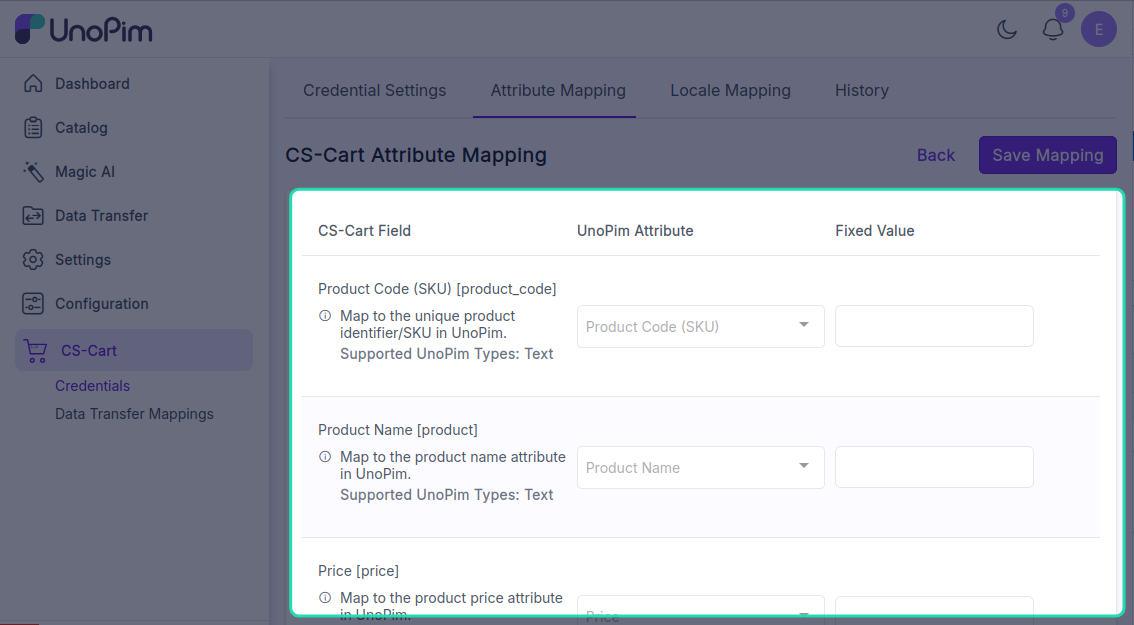Click the Settings gear icon
Viewport: 1134px width, 625px height.
pos(33,260)
